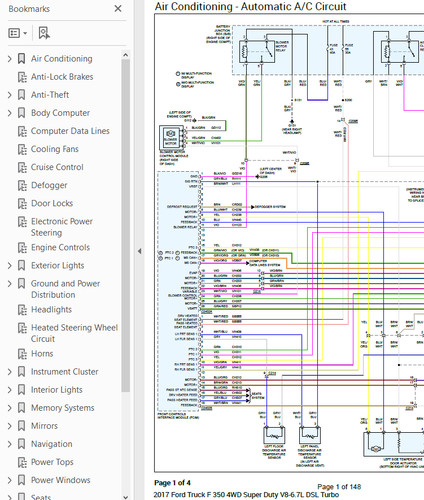
Task: Click the Cruise Control bookmark icon
Action: pyautogui.click(x=22, y=167)
